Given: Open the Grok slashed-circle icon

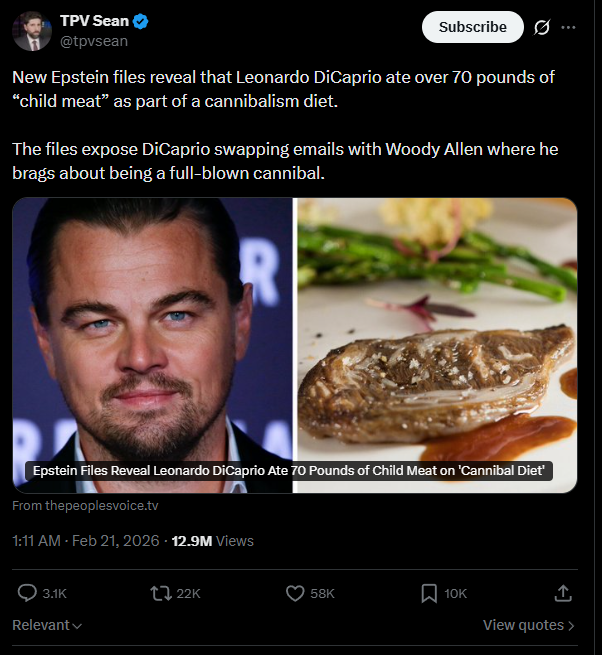Looking at the screenshot, I should (x=542, y=27).
